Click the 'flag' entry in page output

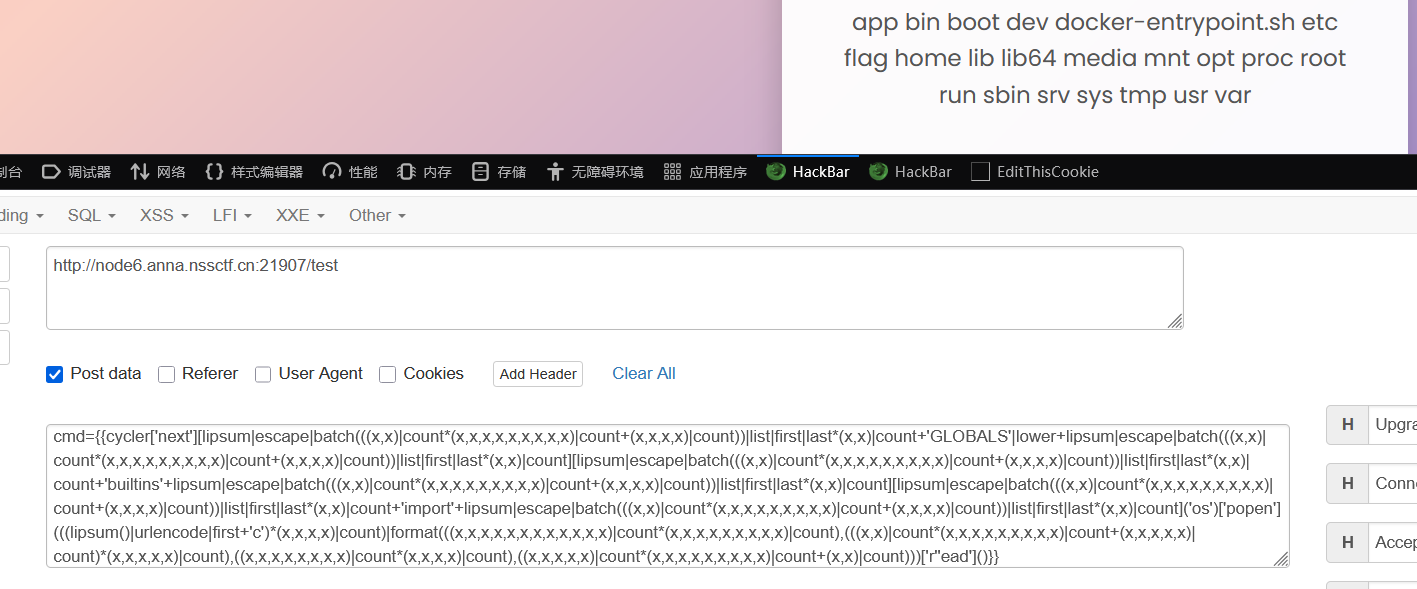tap(865, 58)
